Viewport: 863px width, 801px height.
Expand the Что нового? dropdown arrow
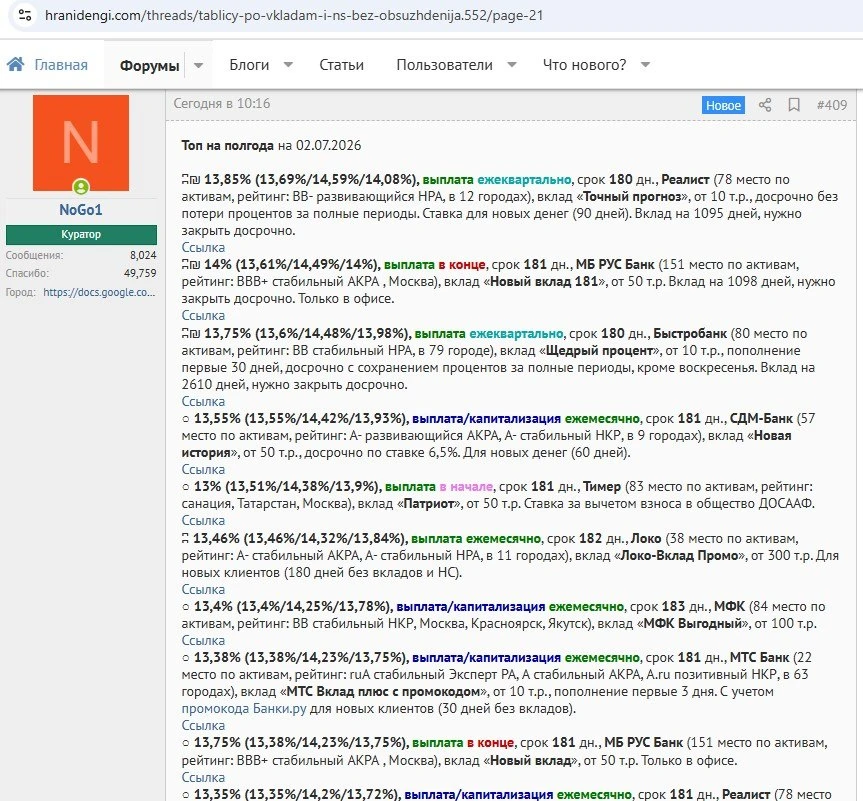pyautogui.click(x=646, y=64)
